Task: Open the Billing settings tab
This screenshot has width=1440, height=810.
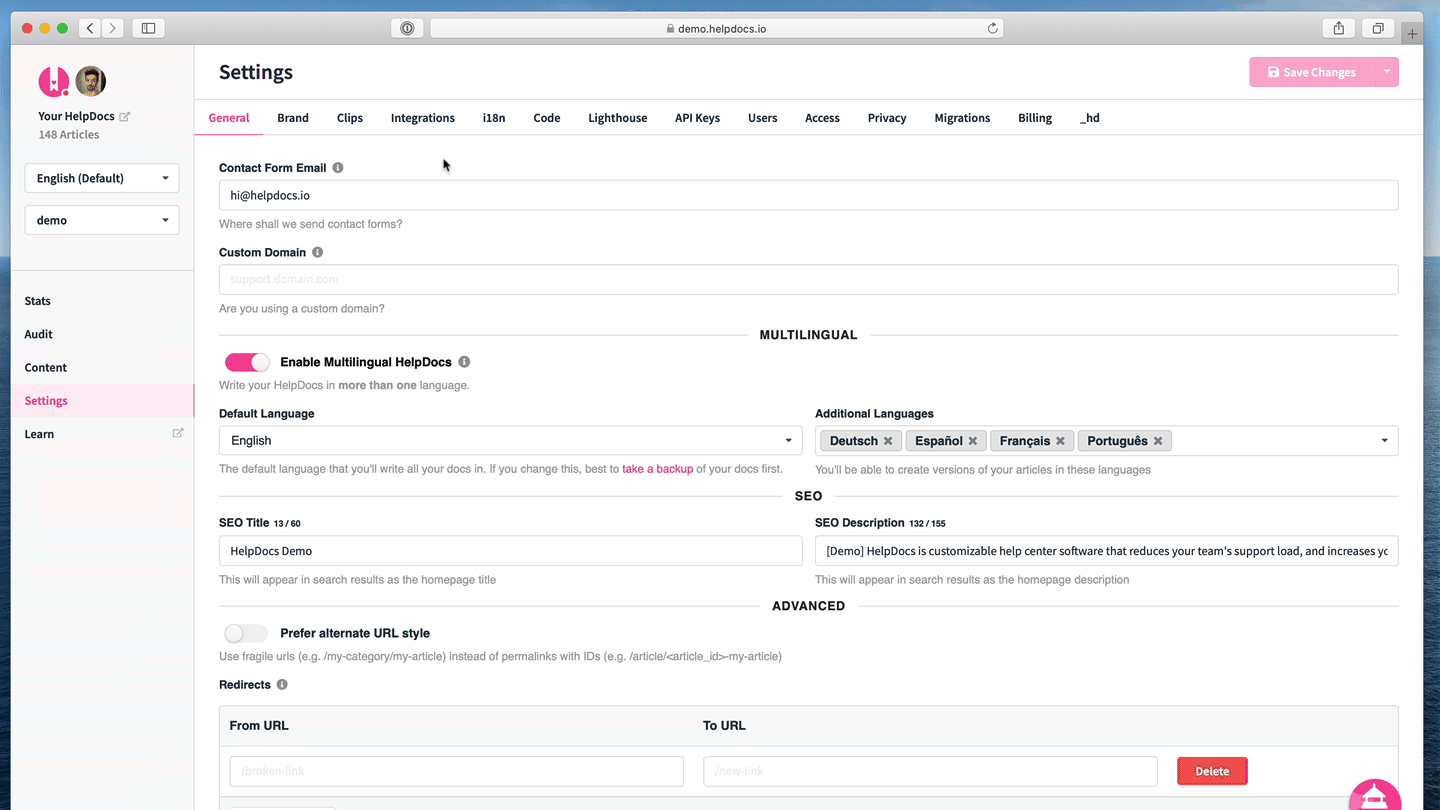Action: (x=1035, y=118)
